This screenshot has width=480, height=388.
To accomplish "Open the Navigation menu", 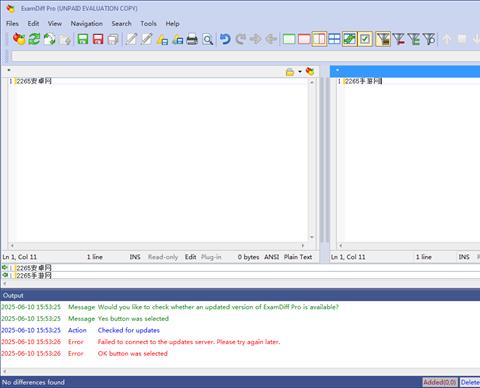I will 87,24.
